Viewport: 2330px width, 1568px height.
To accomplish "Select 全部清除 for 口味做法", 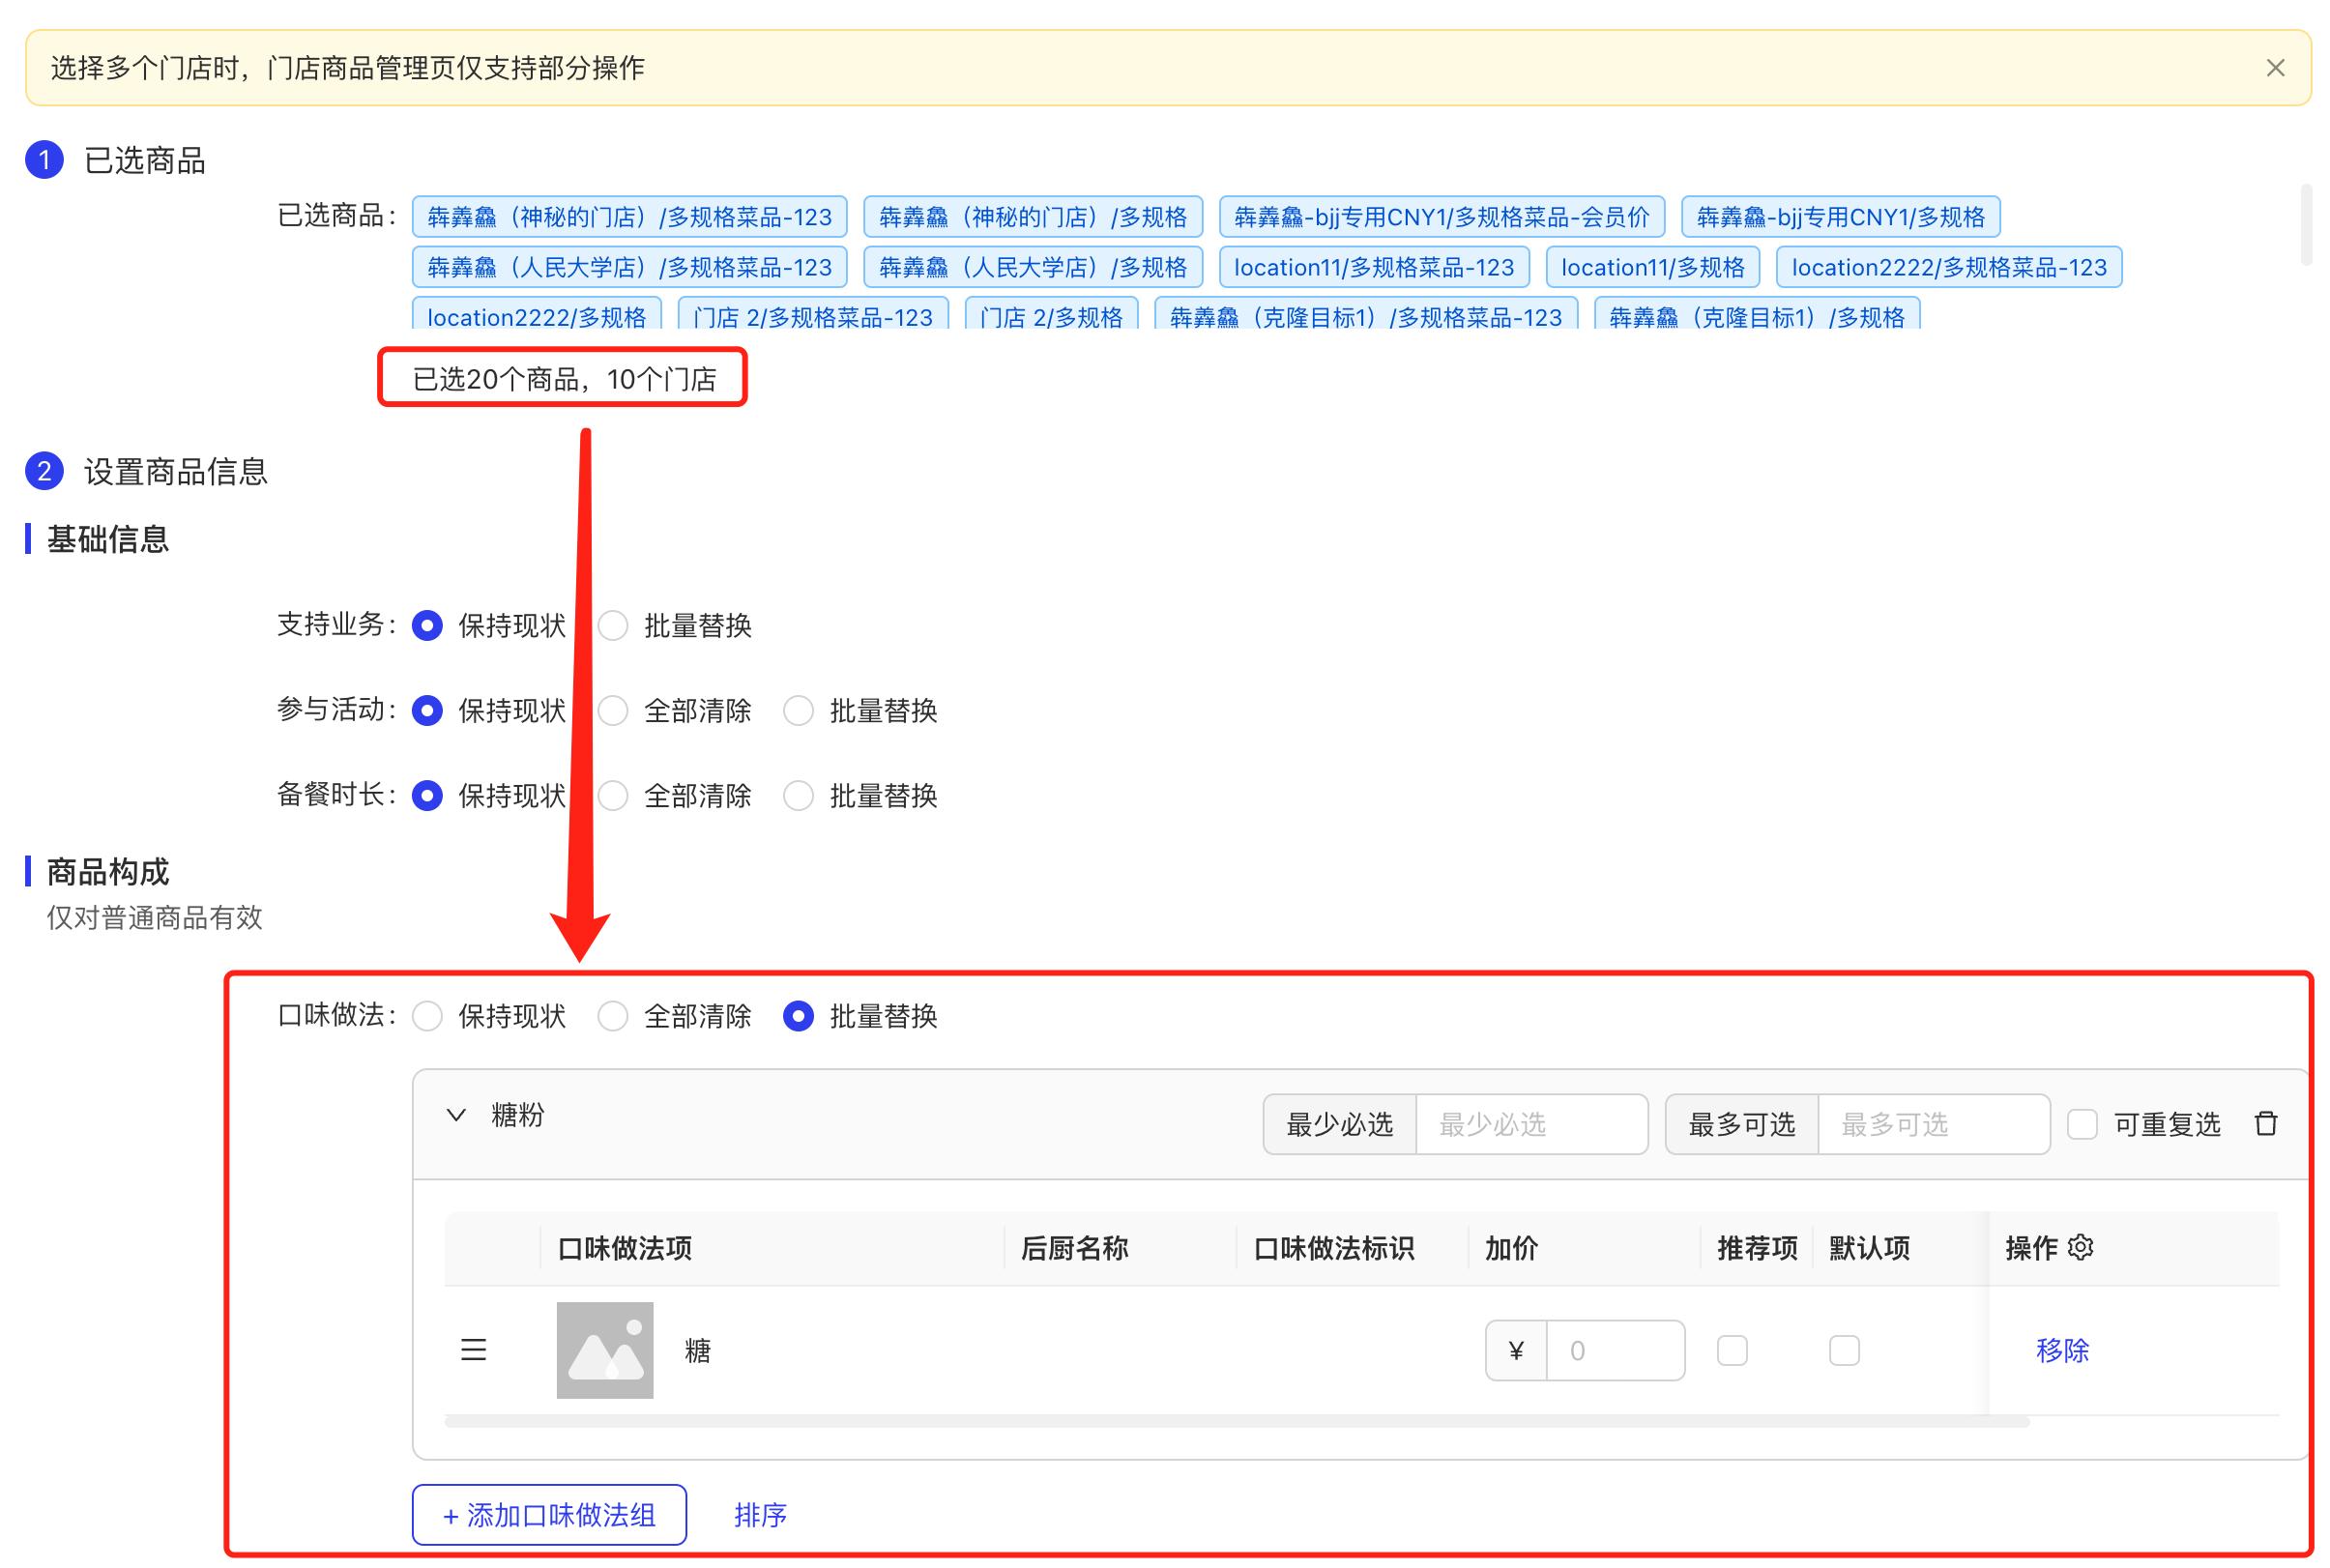I will coord(613,1016).
